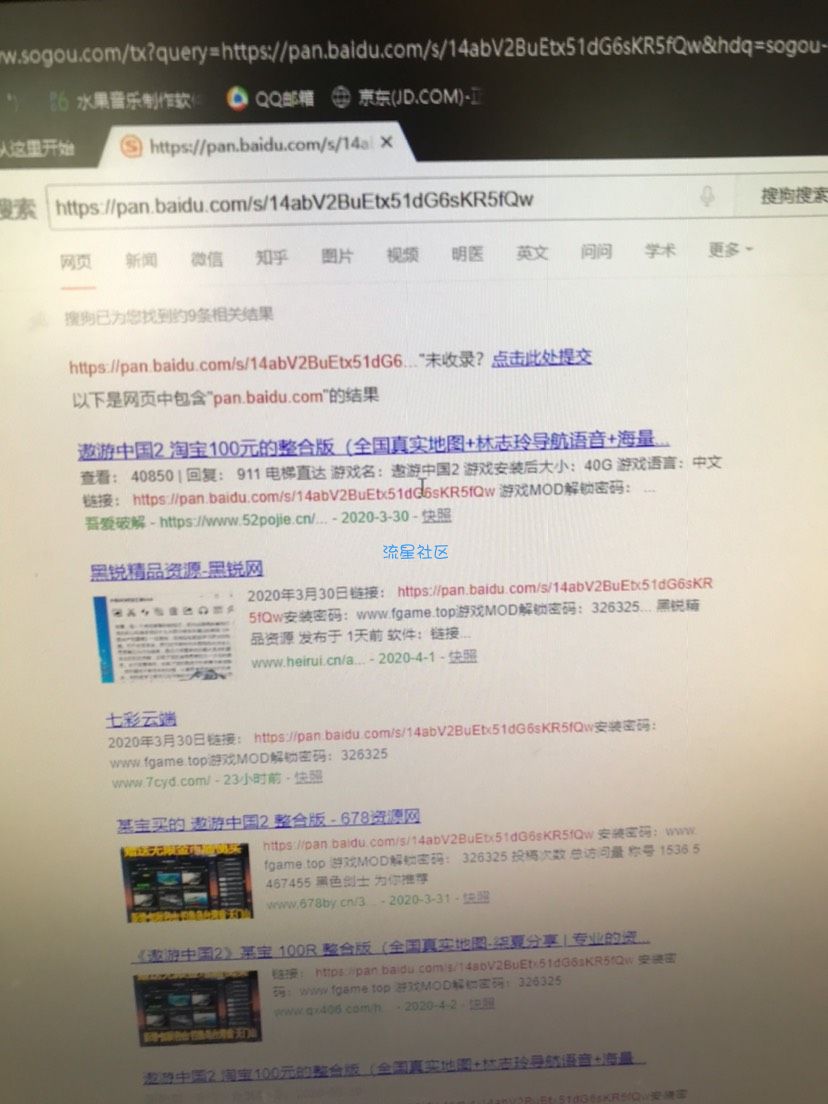Click the globe icon beside 京东(JD.COM)
This screenshot has width=828, height=1104.
341,97
